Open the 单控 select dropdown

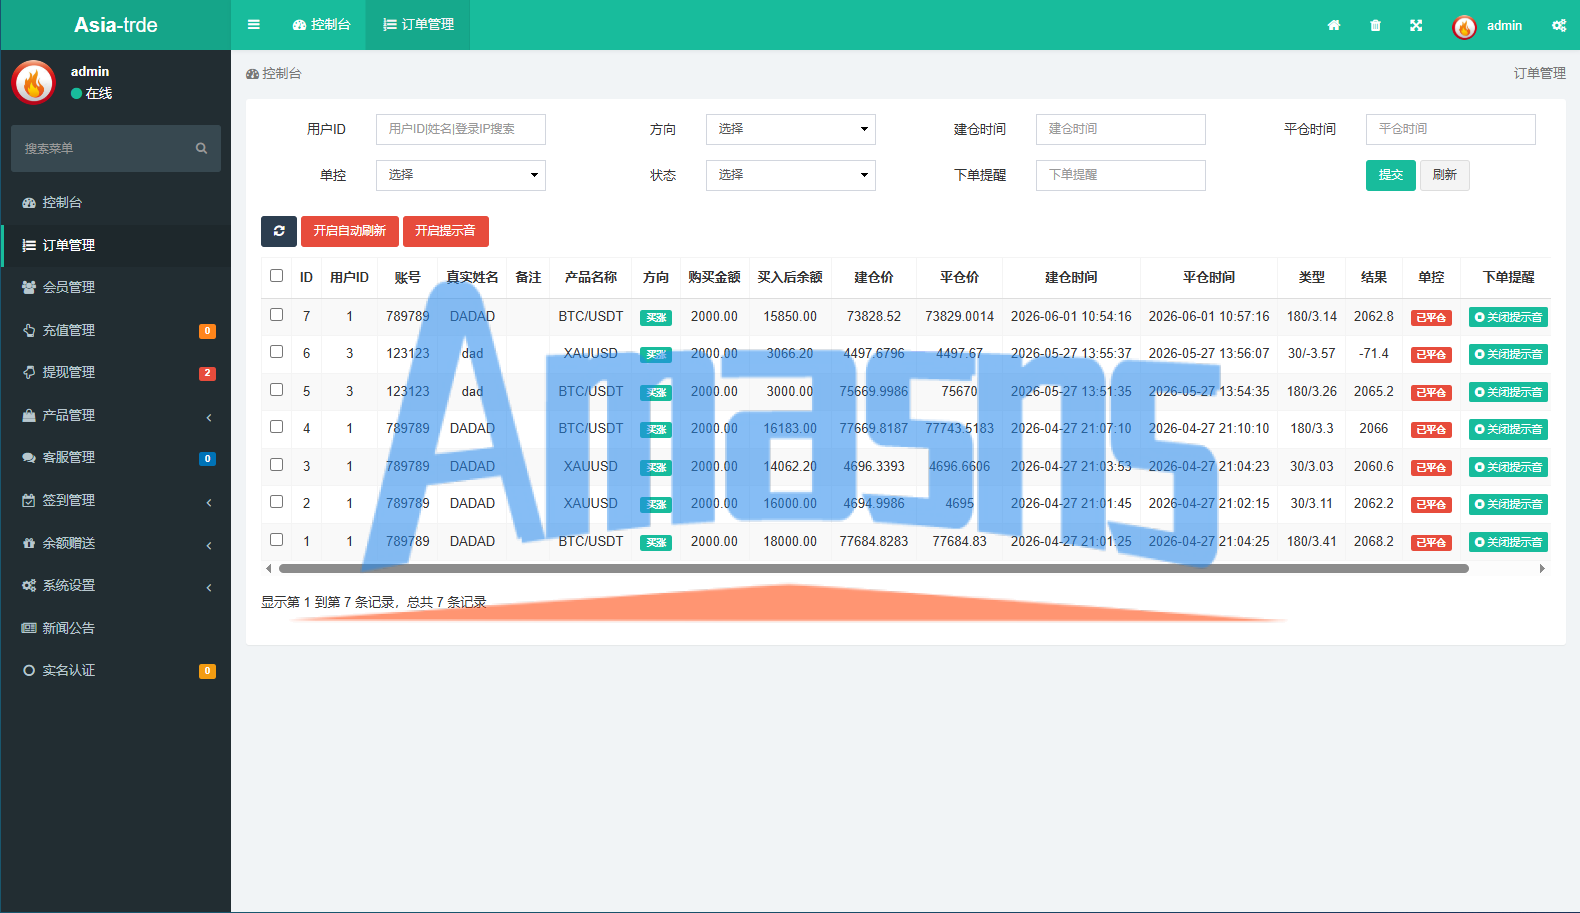461,175
